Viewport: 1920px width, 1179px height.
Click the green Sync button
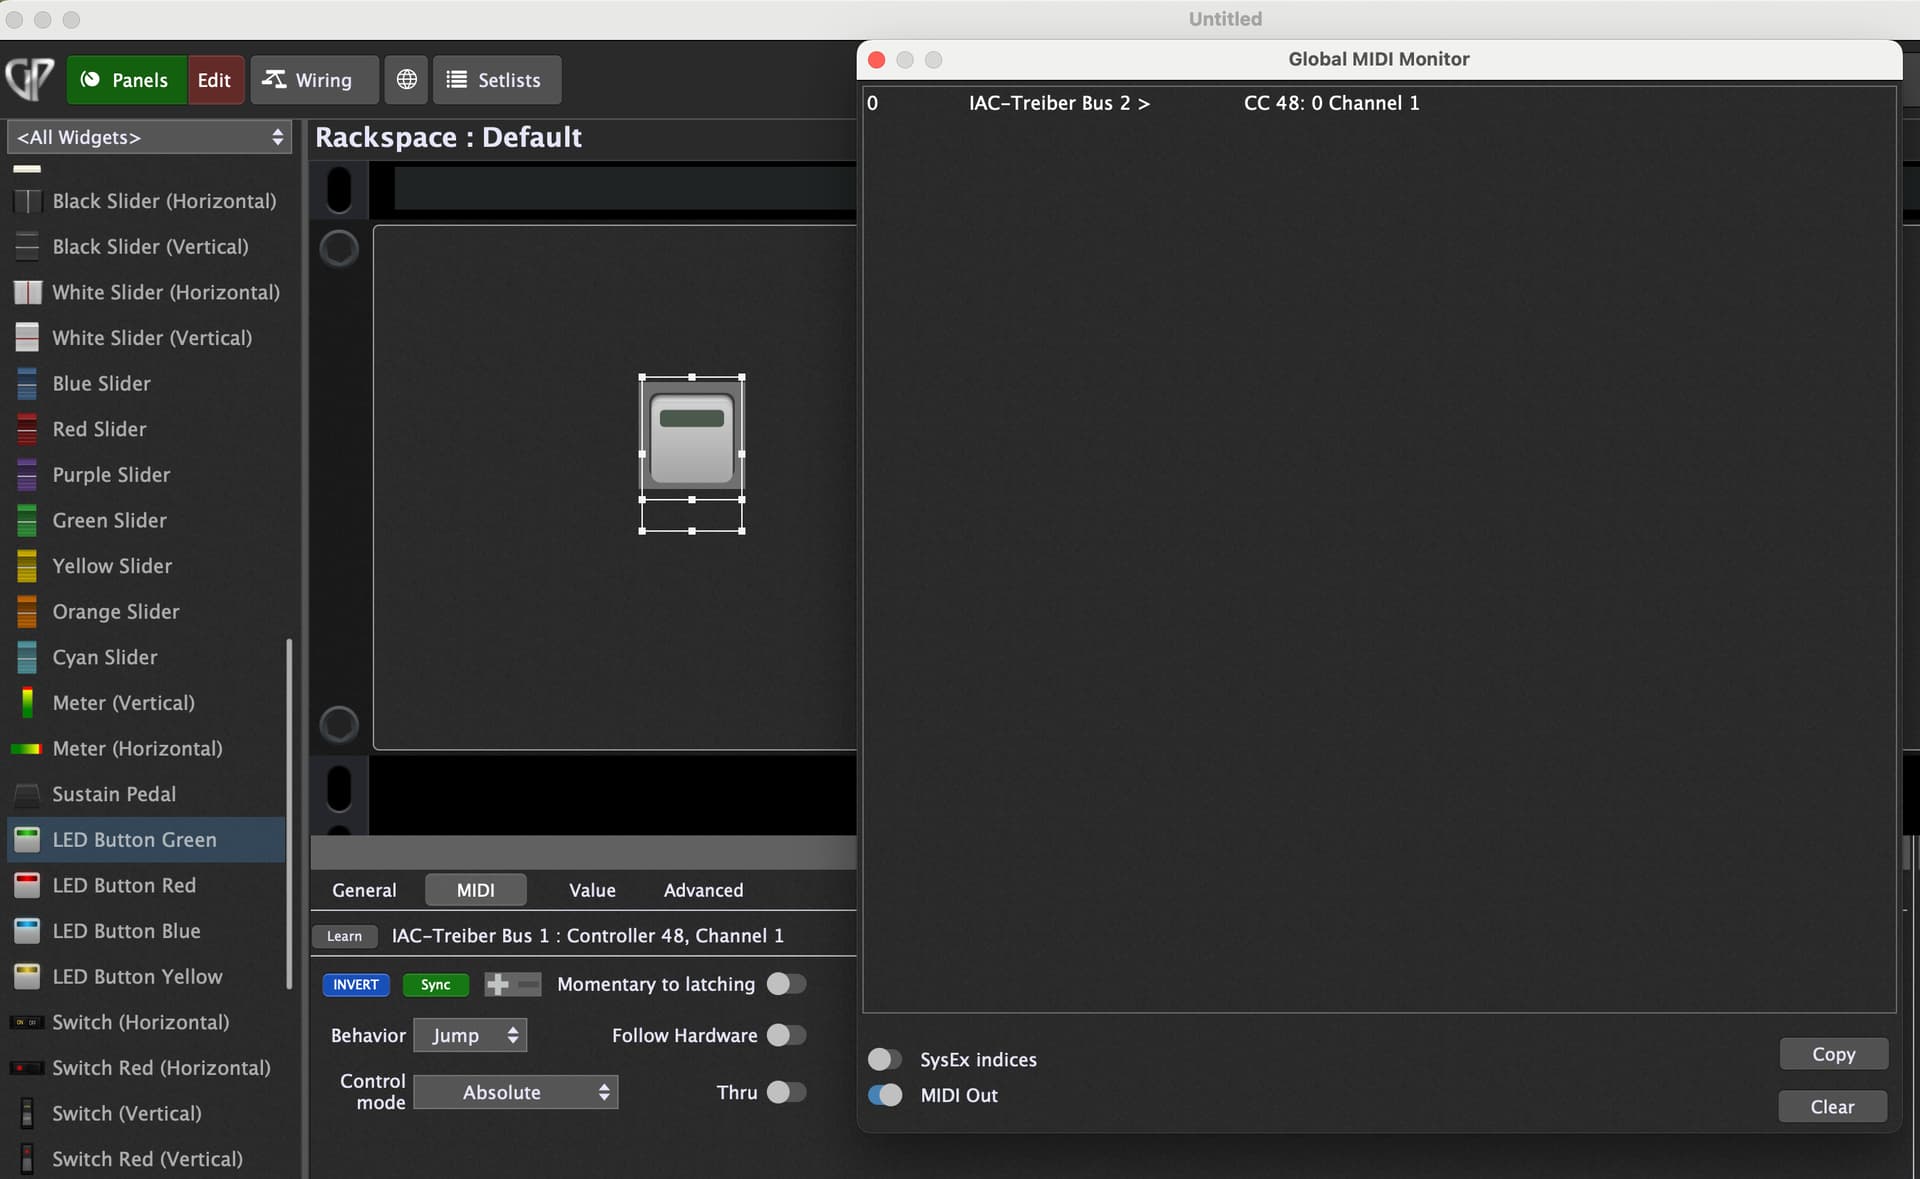point(435,985)
